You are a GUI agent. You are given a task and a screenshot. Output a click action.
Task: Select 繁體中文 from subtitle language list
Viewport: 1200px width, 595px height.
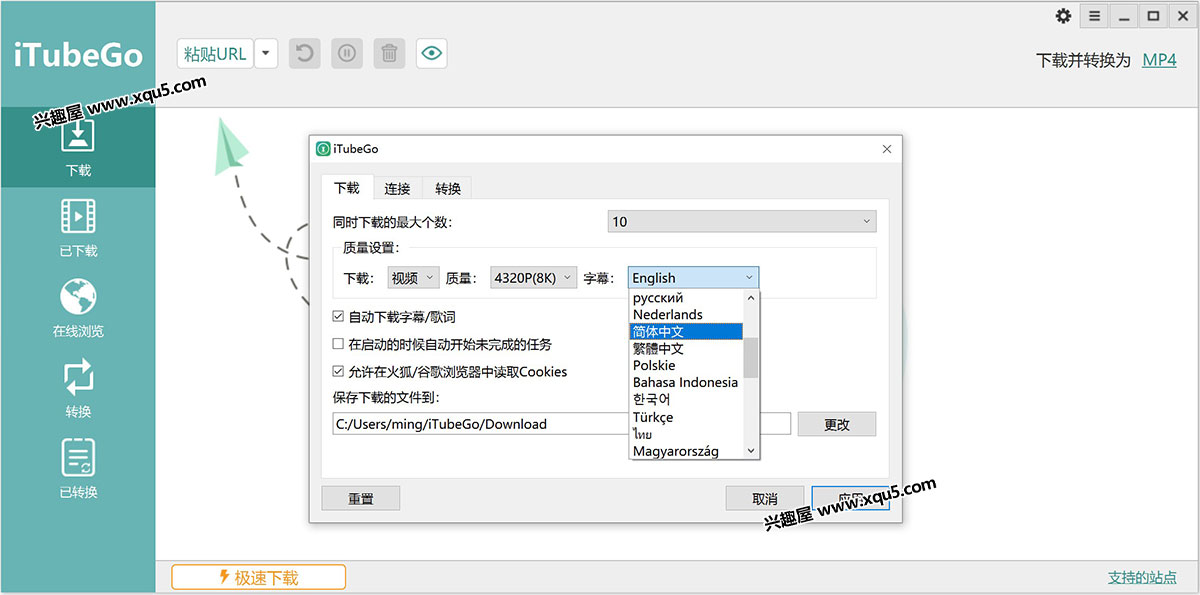[658, 349]
